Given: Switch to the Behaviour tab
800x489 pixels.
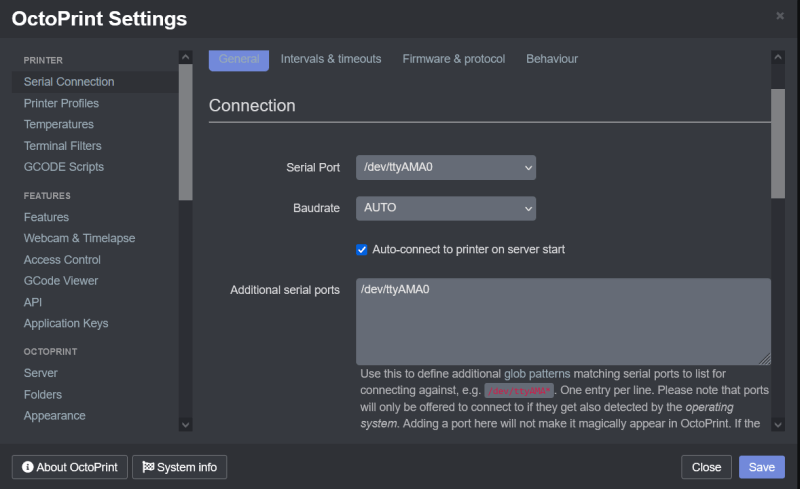Looking at the screenshot, I should 552,59.
